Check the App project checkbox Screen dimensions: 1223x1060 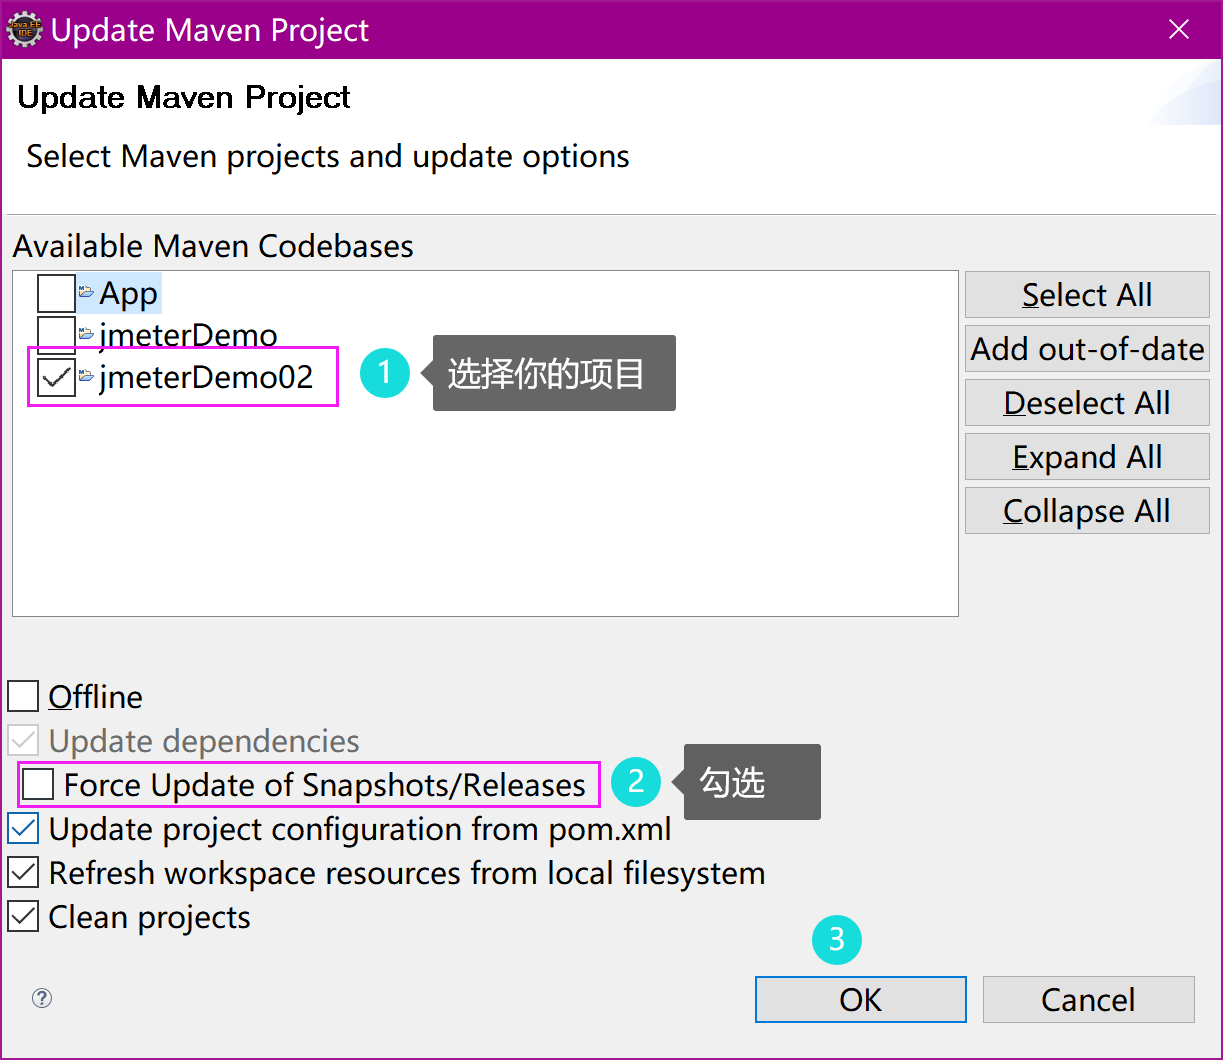[x=57, y=292]
